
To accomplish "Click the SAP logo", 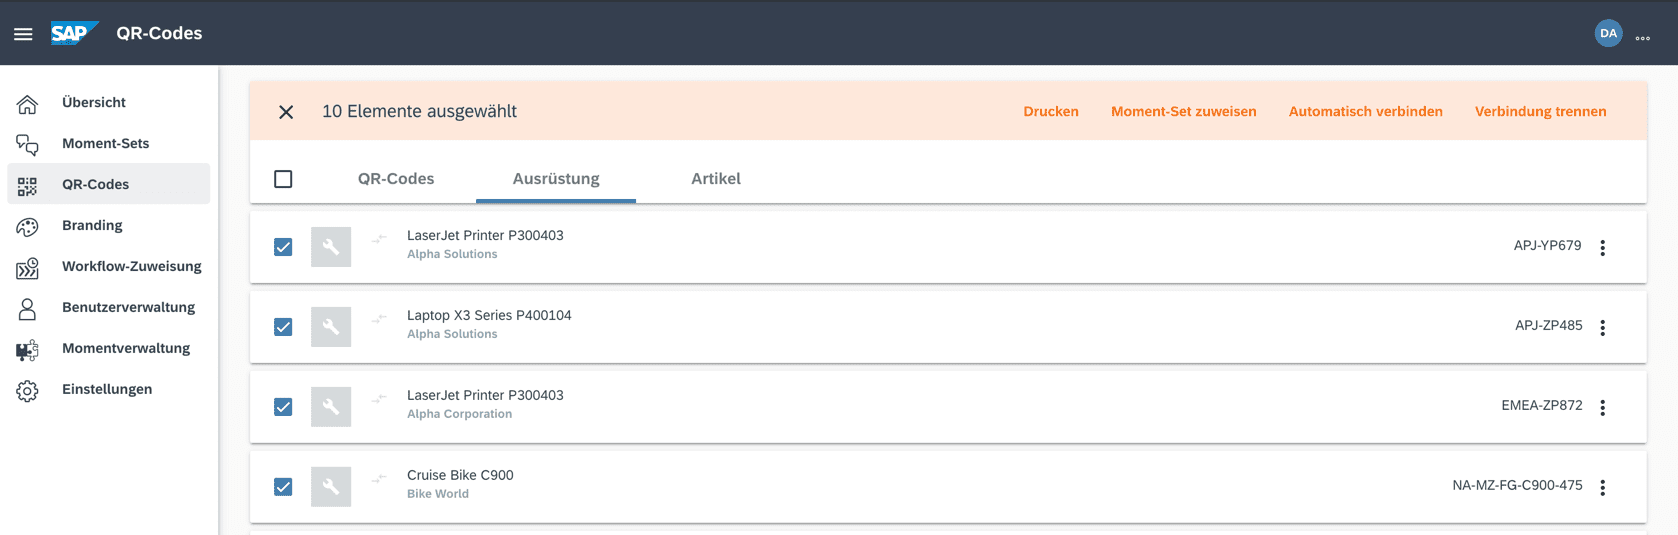I will click(75, 33).
